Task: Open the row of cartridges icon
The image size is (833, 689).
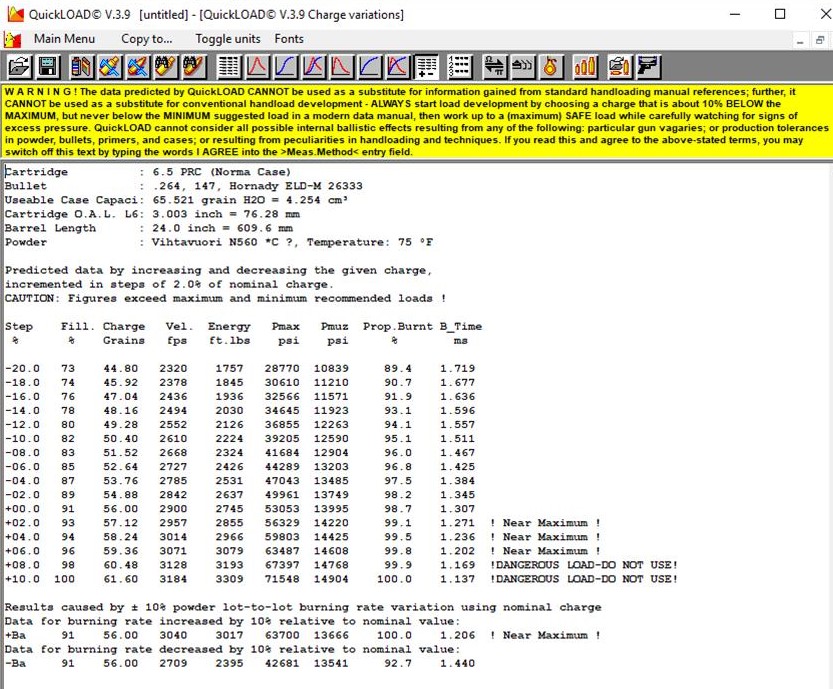Action: (585, 67)
